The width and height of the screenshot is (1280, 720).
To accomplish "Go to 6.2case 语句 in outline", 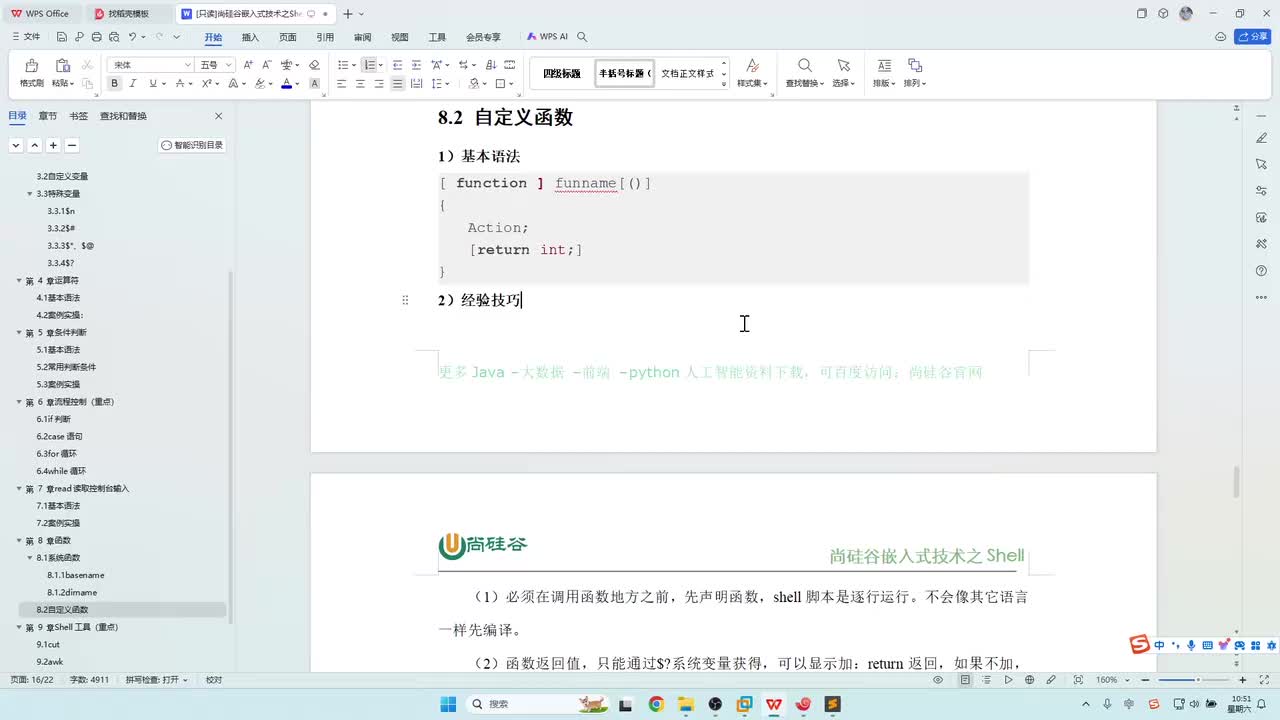I will (60, 437).
